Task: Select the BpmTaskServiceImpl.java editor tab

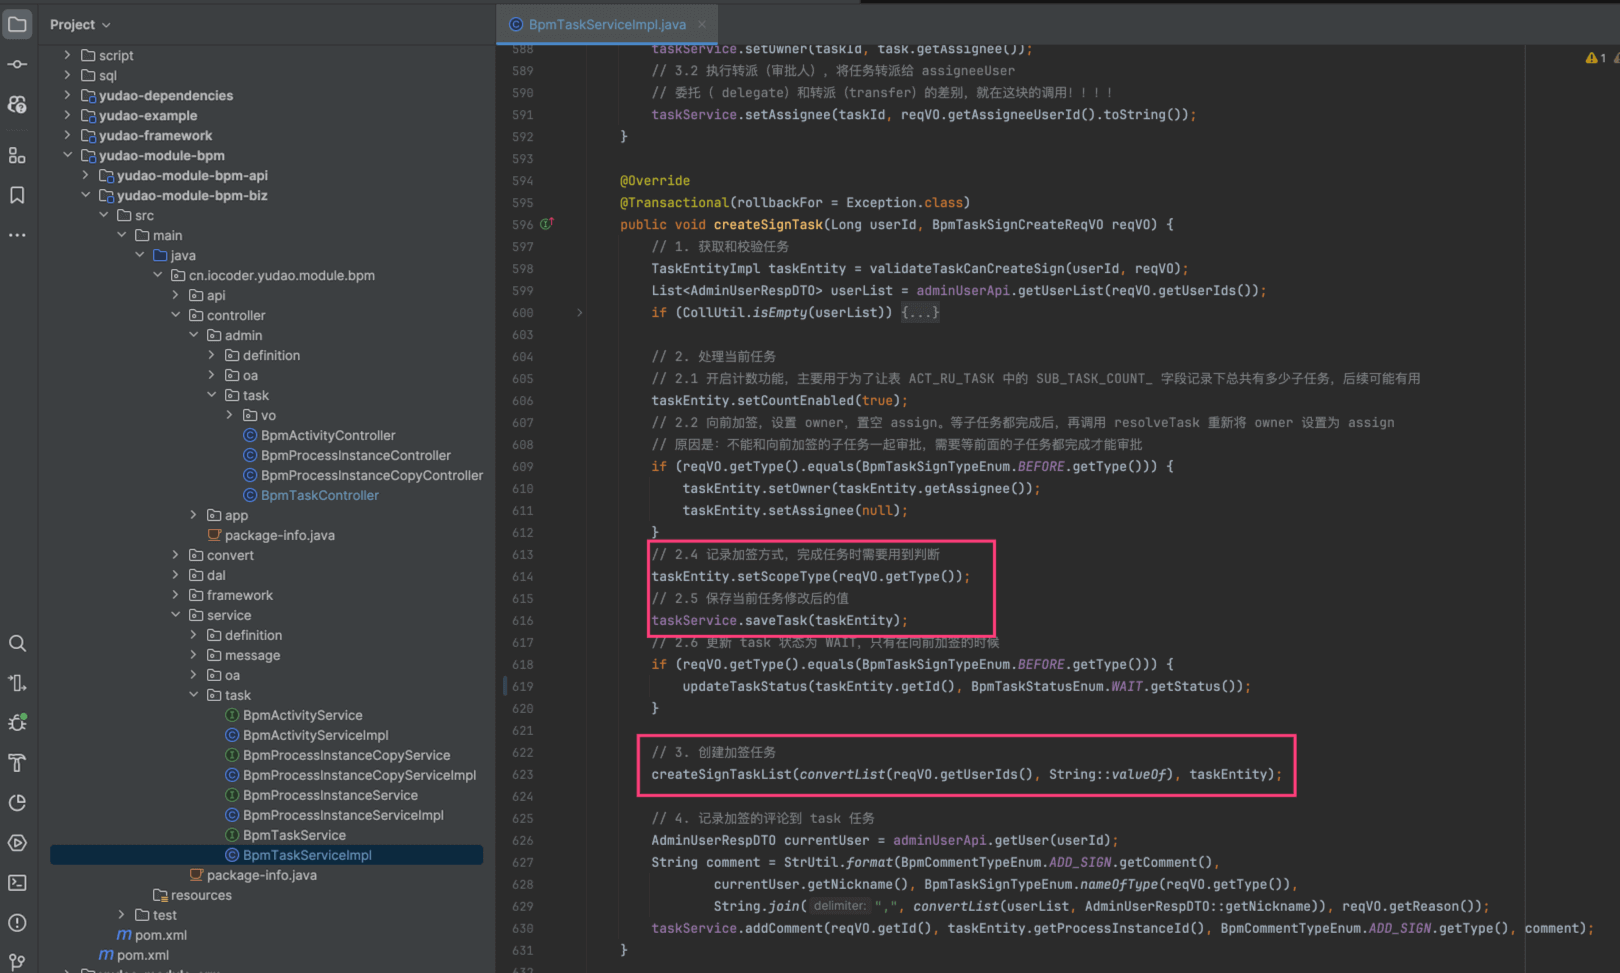Action: point(606,24)
